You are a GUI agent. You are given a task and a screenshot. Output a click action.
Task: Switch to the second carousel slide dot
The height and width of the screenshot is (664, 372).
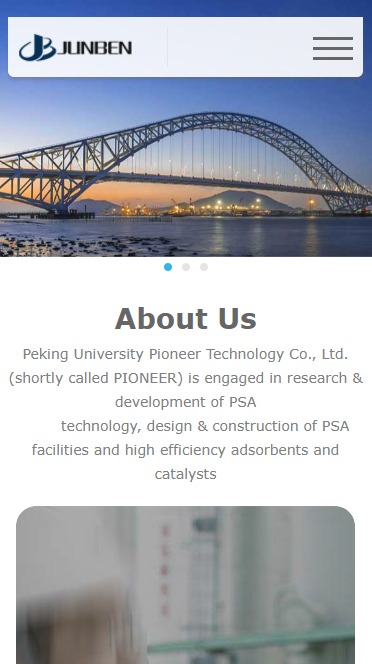[x=186, y=267]
